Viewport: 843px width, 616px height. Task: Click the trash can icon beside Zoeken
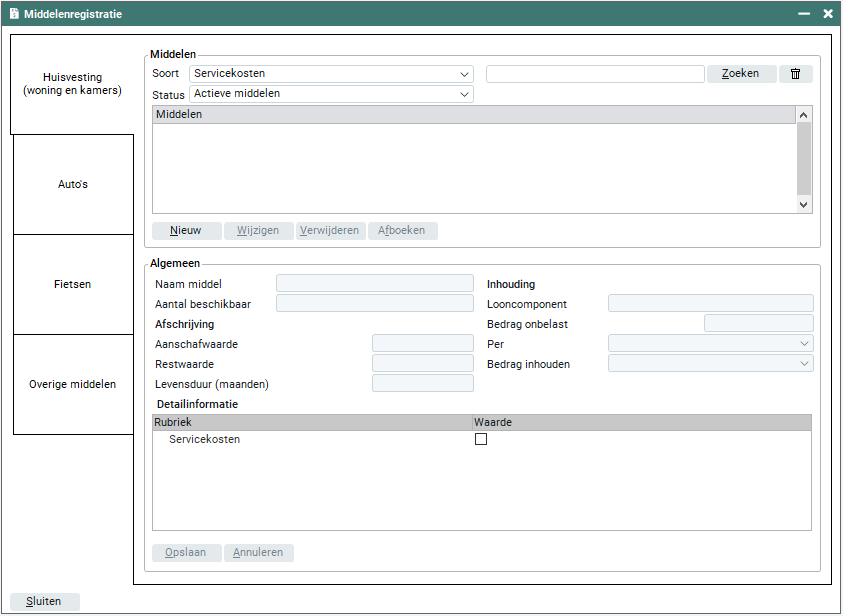coord(795,74)
